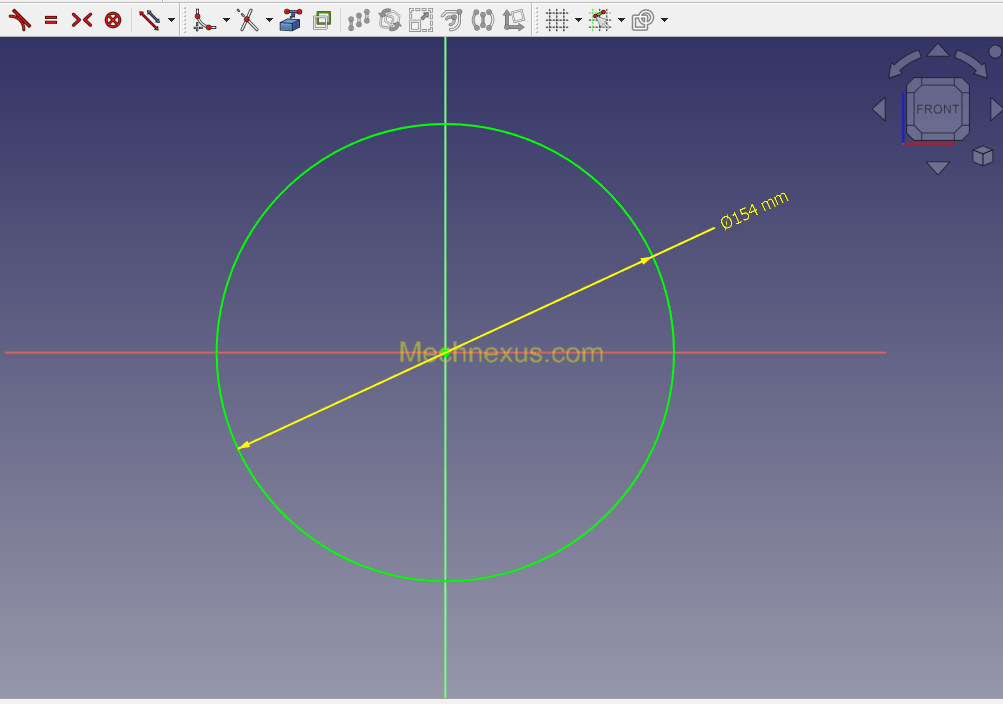Apply the equal constraint tool
1003x704 pixels.
pyautogui.click(x=51, y=20)
